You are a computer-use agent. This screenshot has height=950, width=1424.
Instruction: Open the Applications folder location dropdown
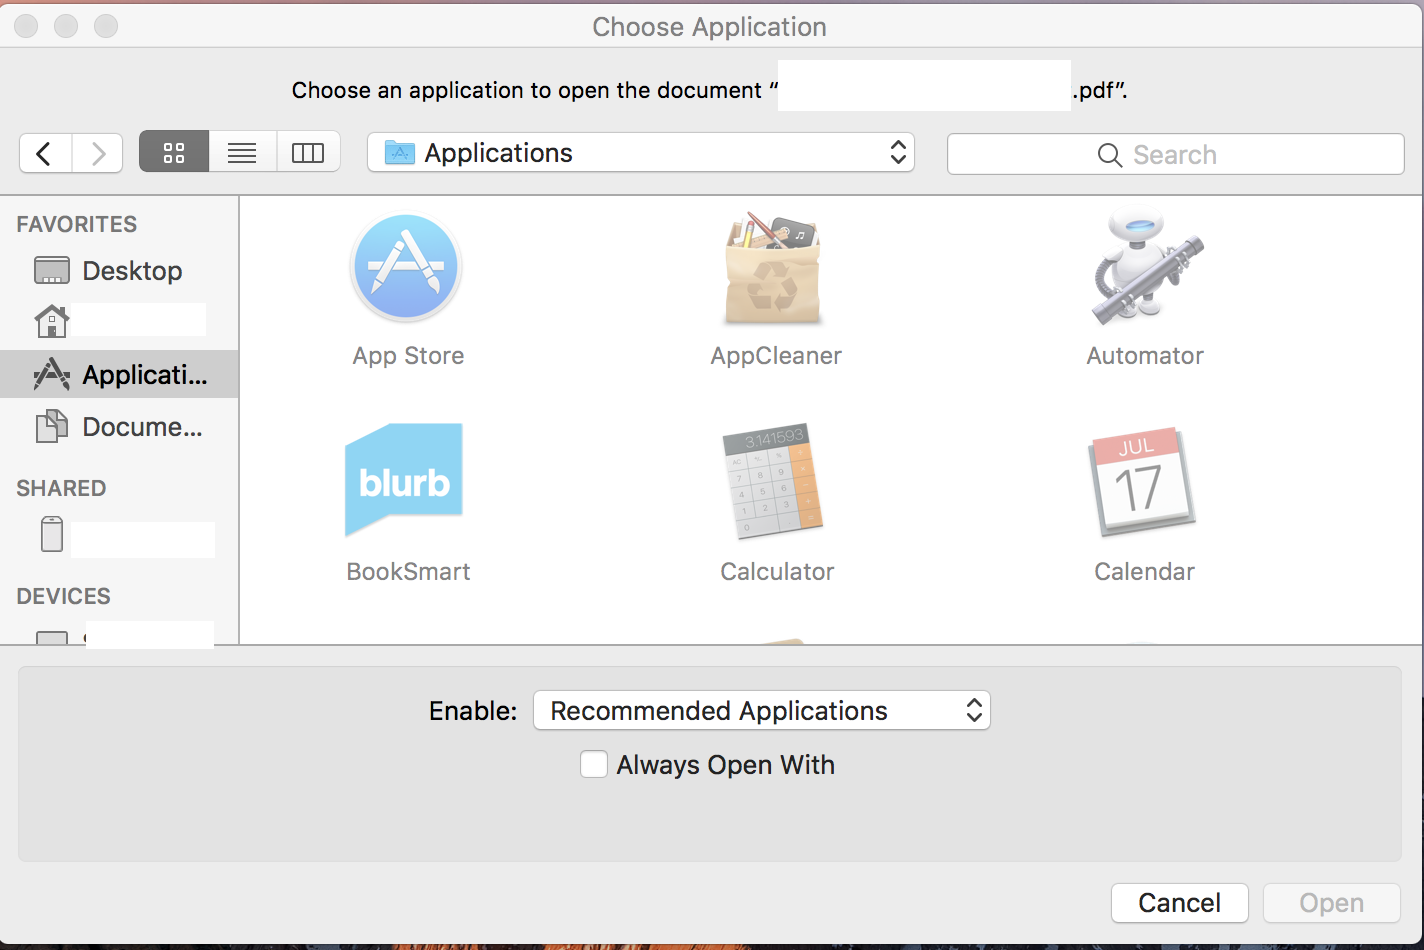coord(641,152)
